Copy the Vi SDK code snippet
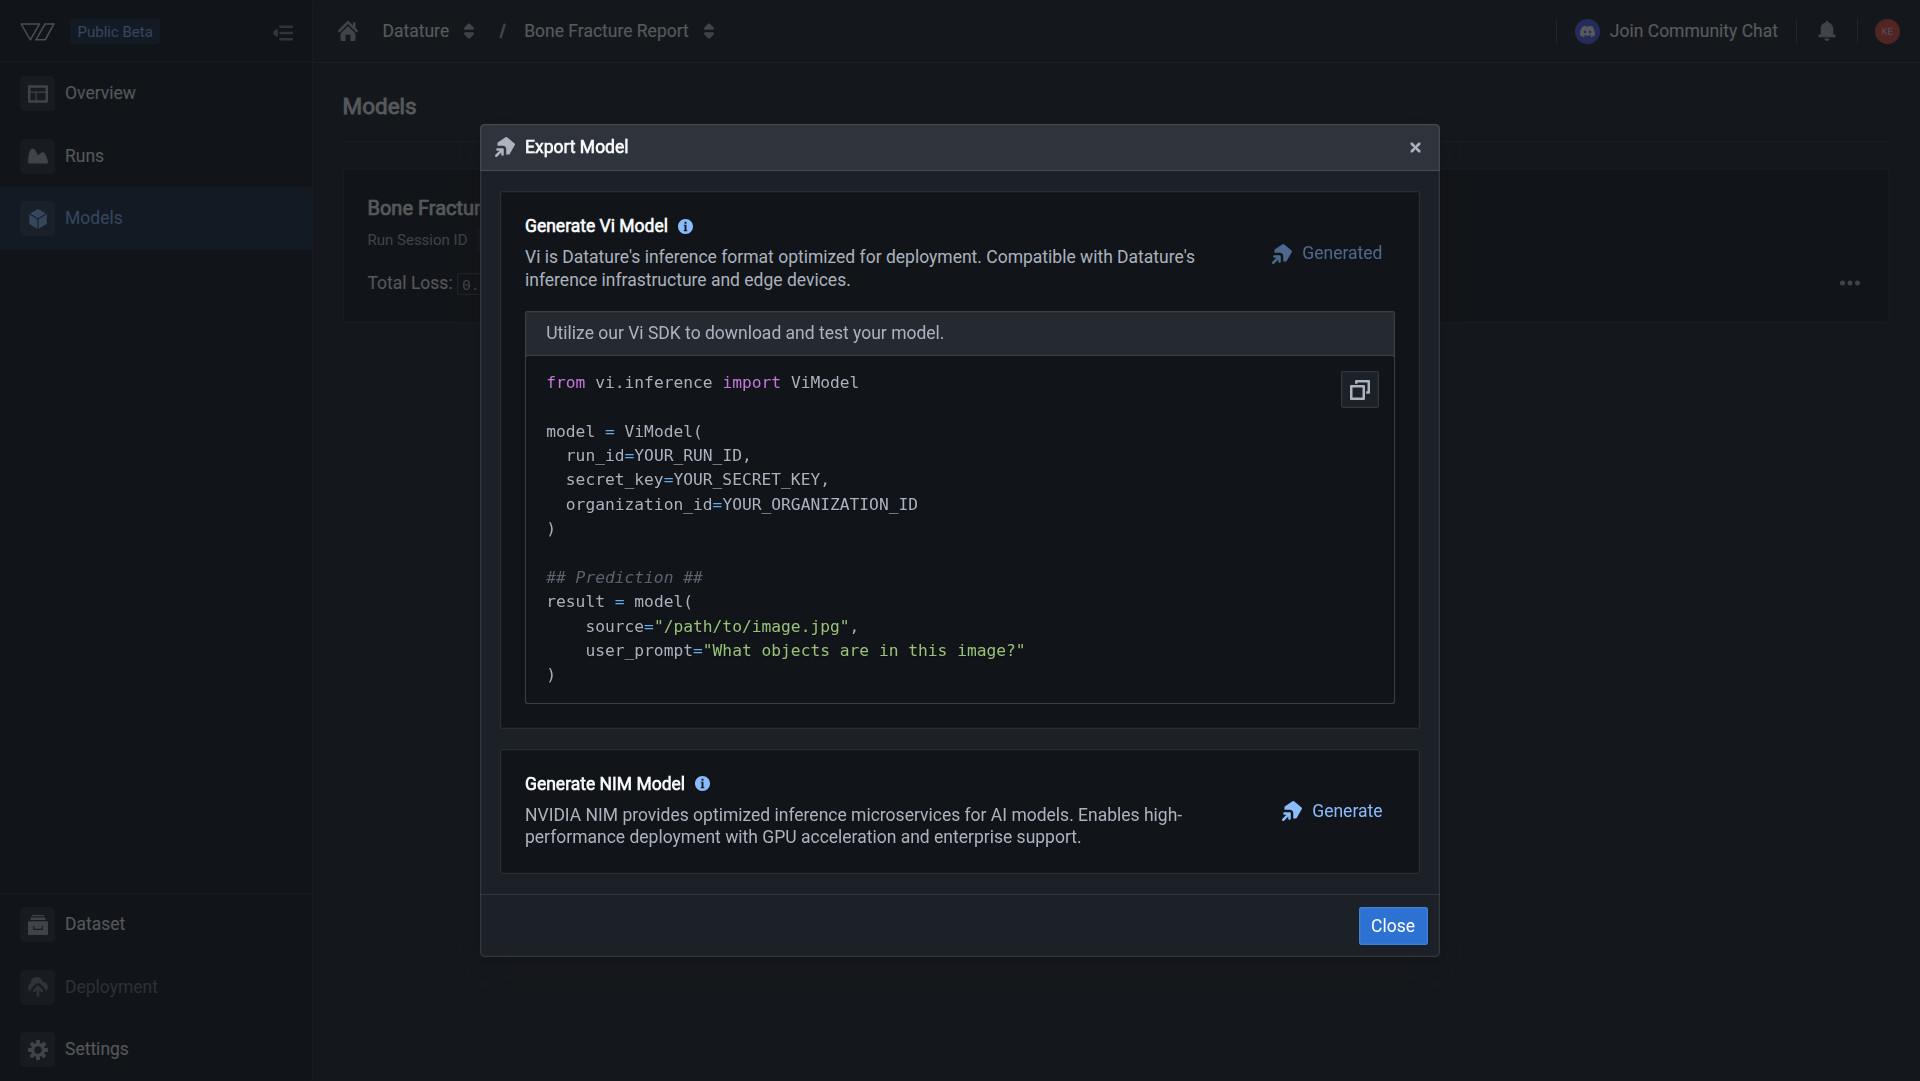Viewport: 1920px width, 1081px height. pos(1359,390)
